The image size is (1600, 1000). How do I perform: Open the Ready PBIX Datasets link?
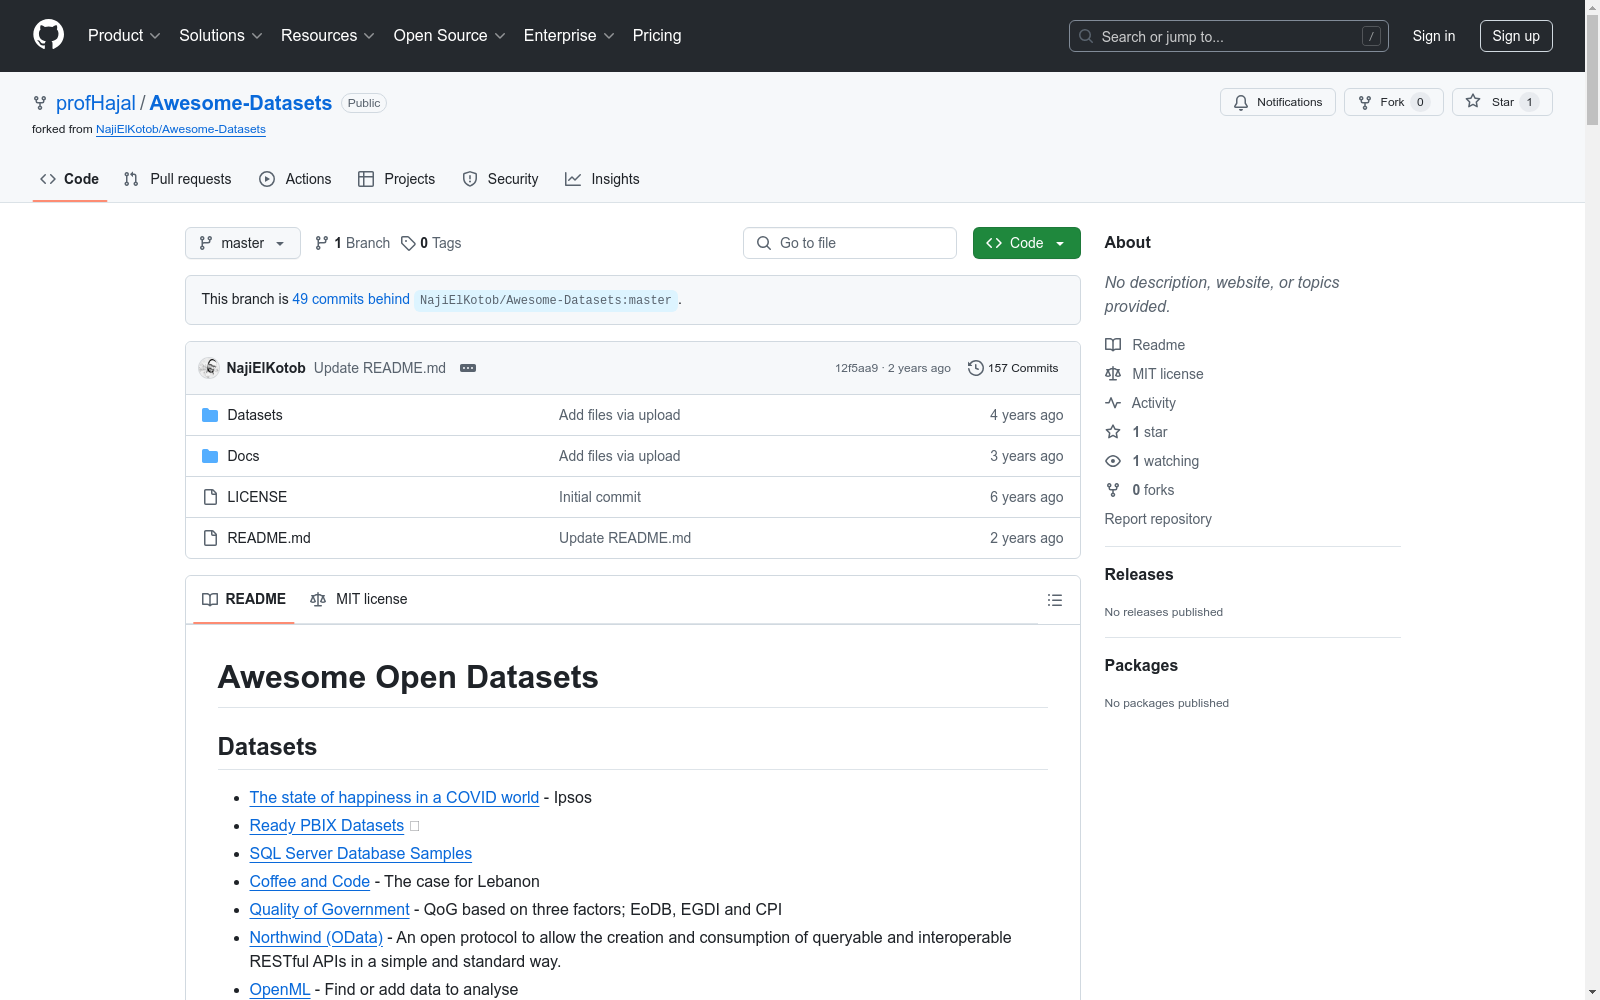[x=327, y=825]
